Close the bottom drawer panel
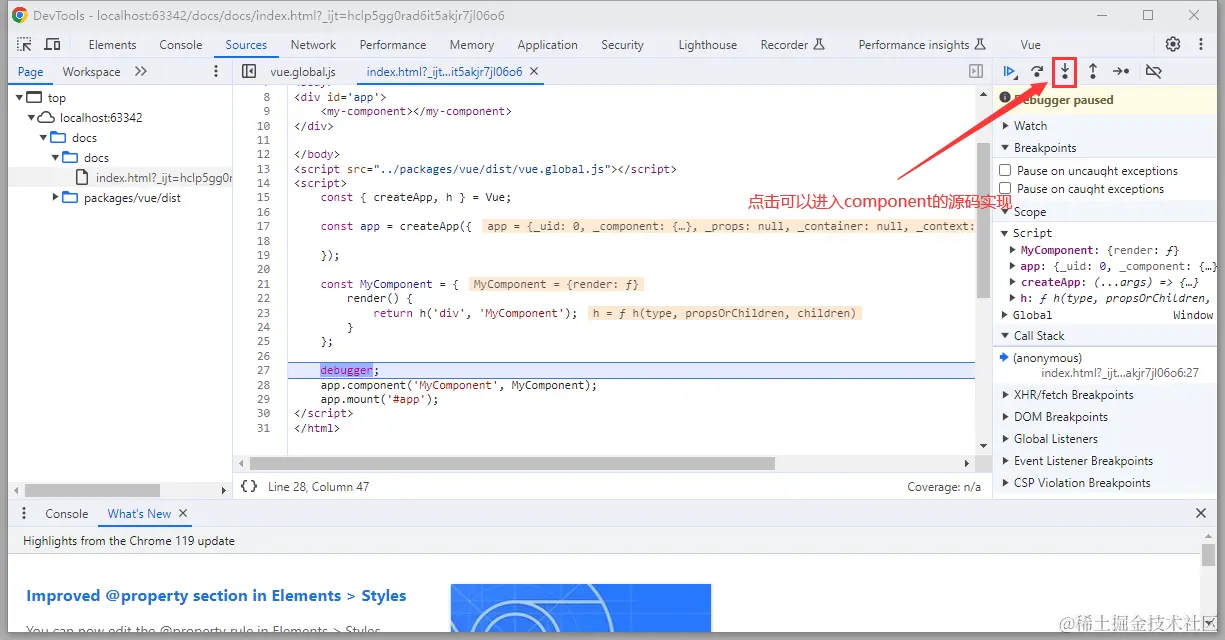The width and height of the screenshot is (1225, 640). pyautogui.click(x=1201, y=514)
